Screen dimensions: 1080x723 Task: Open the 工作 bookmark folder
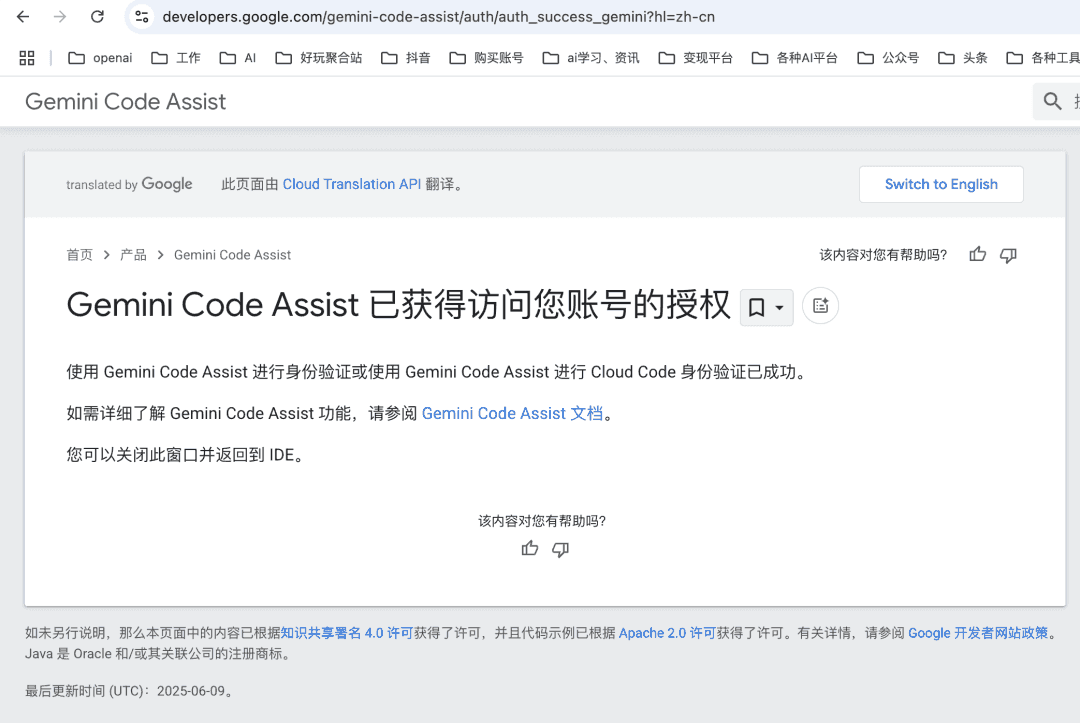click(176, 58)
